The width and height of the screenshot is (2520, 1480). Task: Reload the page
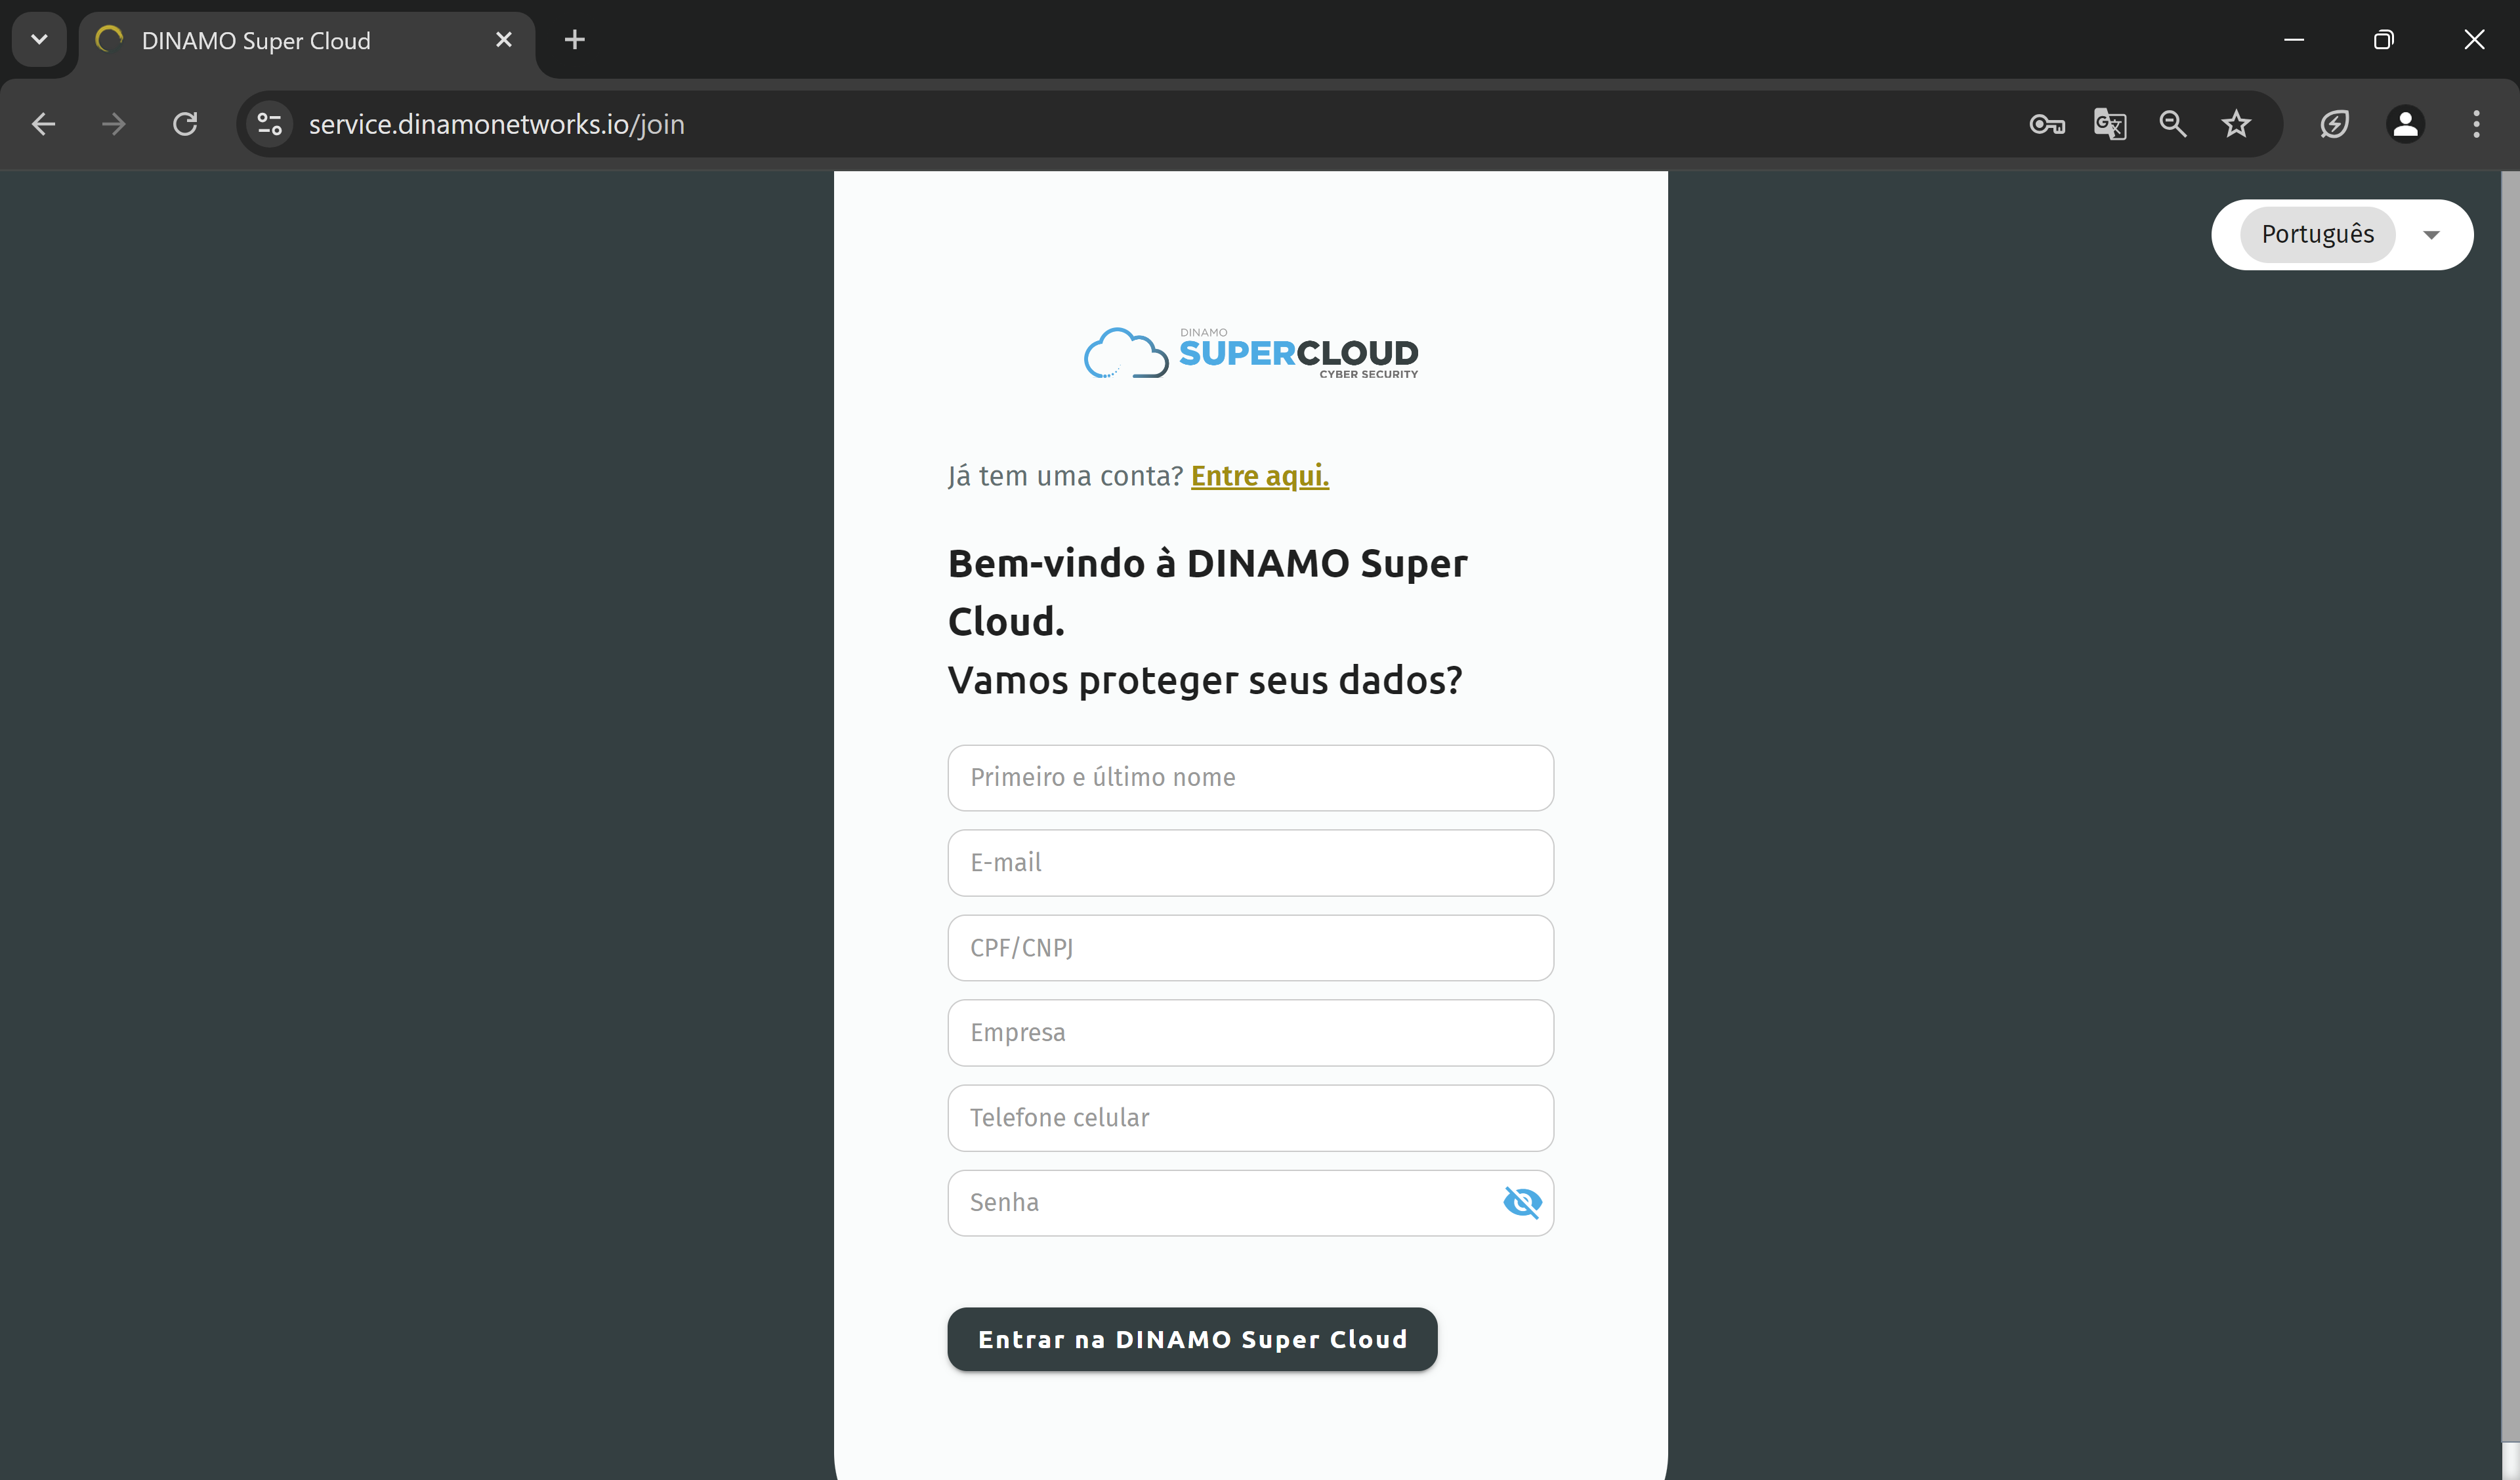(185, 124)
